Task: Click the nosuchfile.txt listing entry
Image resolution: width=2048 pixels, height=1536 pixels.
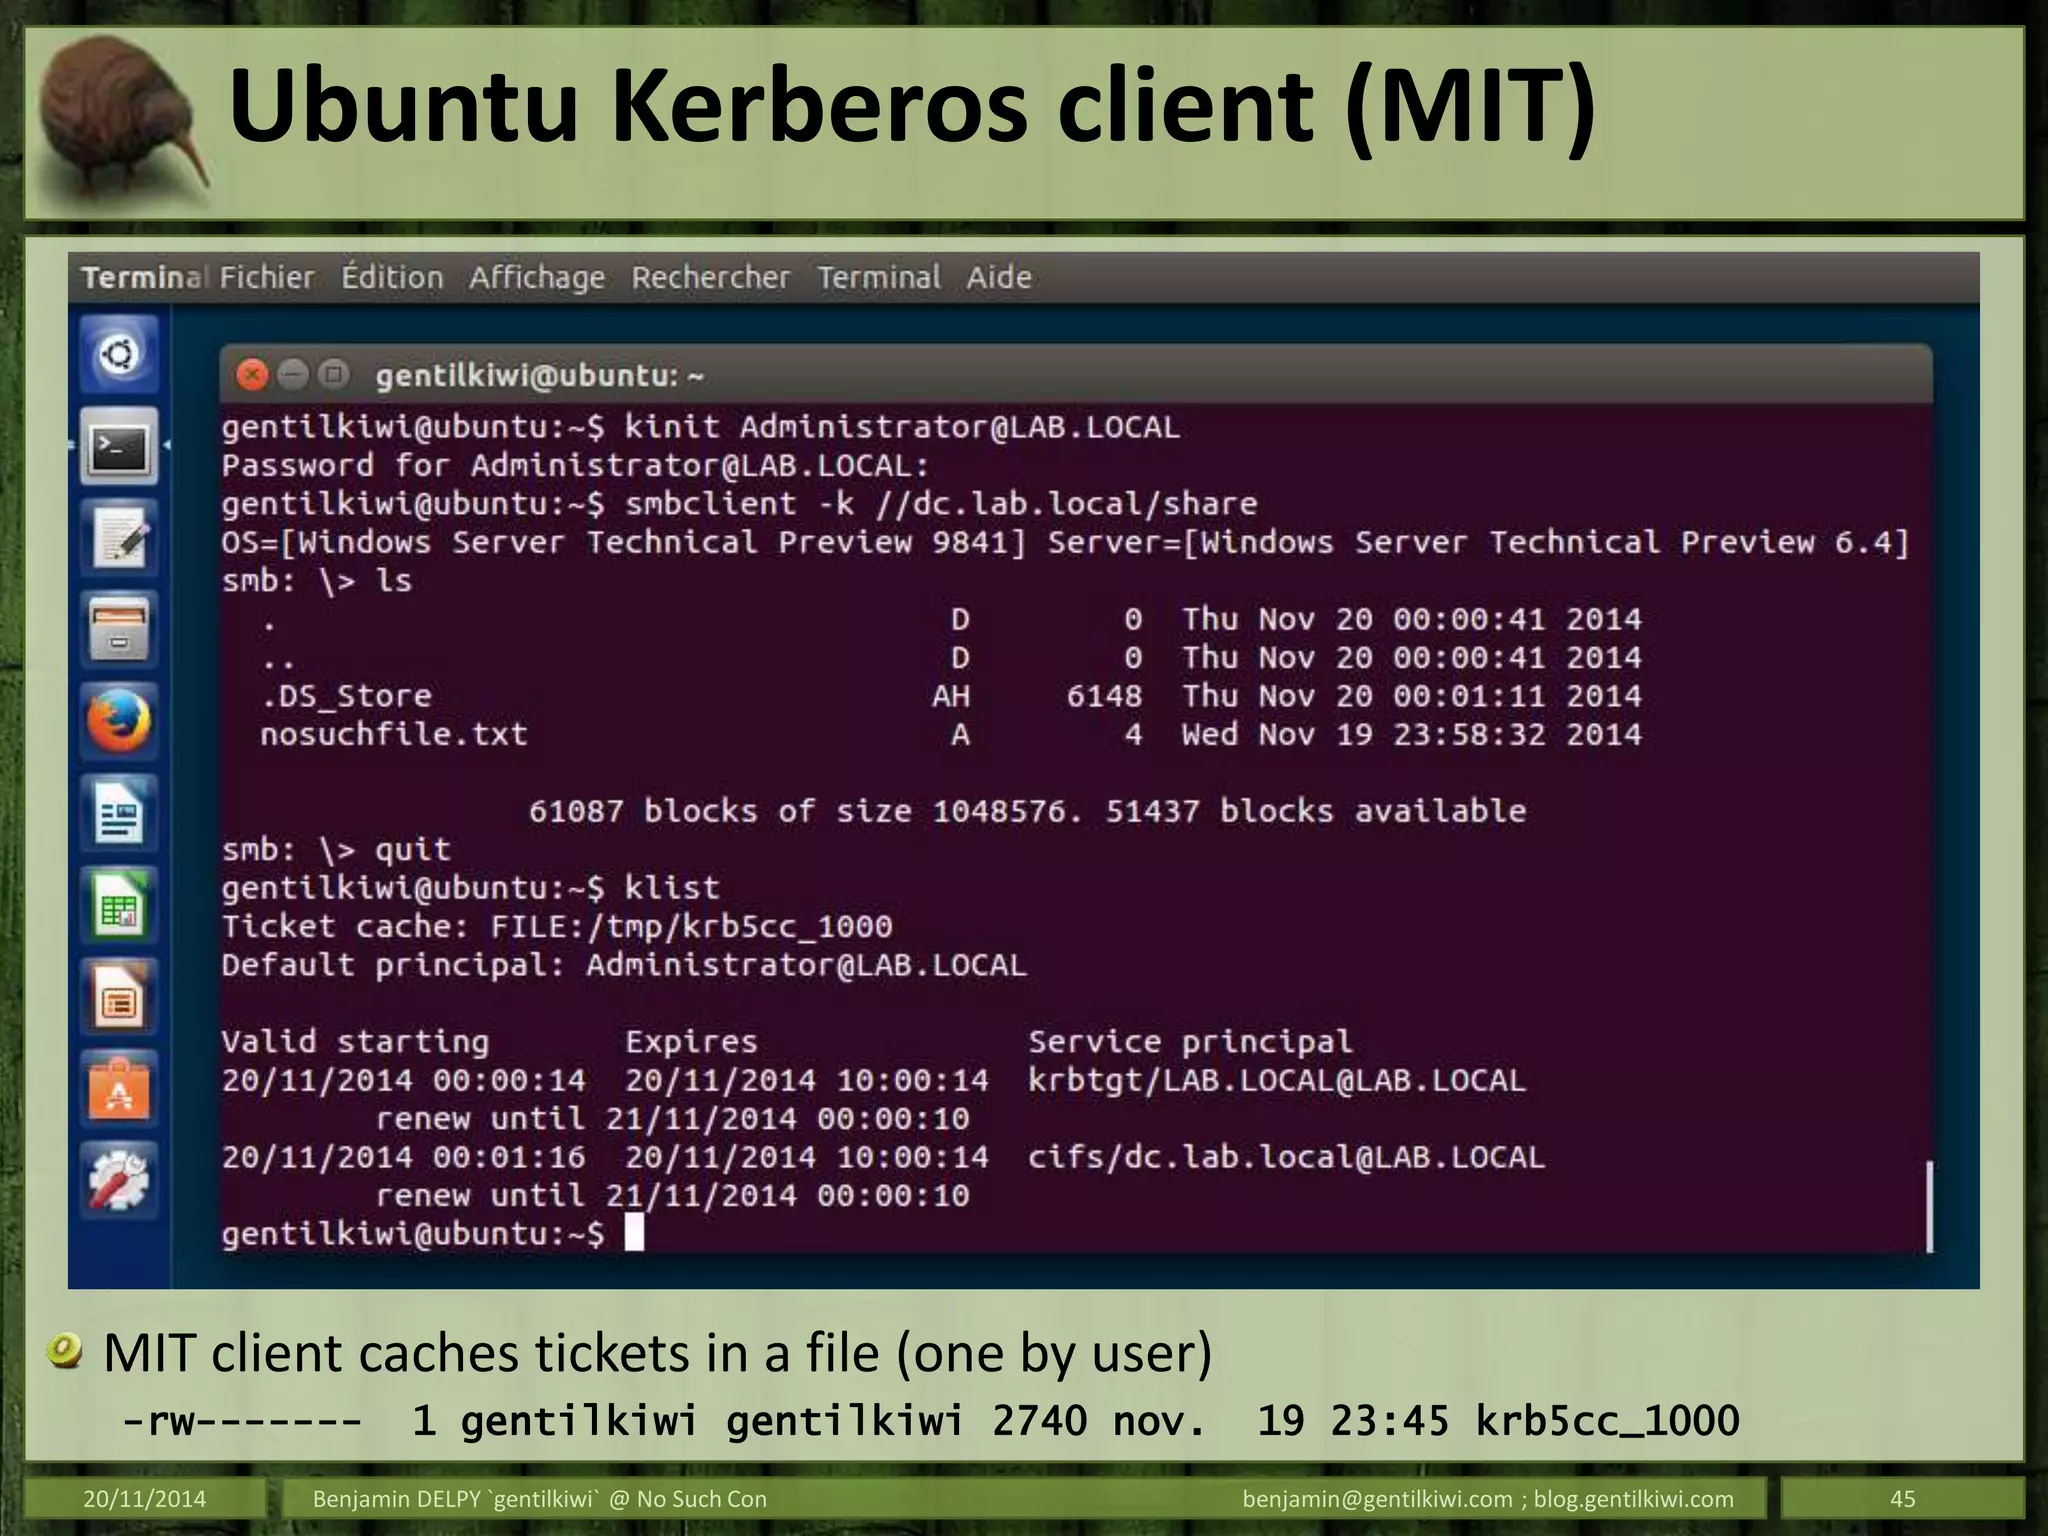Action: [393, 734]
